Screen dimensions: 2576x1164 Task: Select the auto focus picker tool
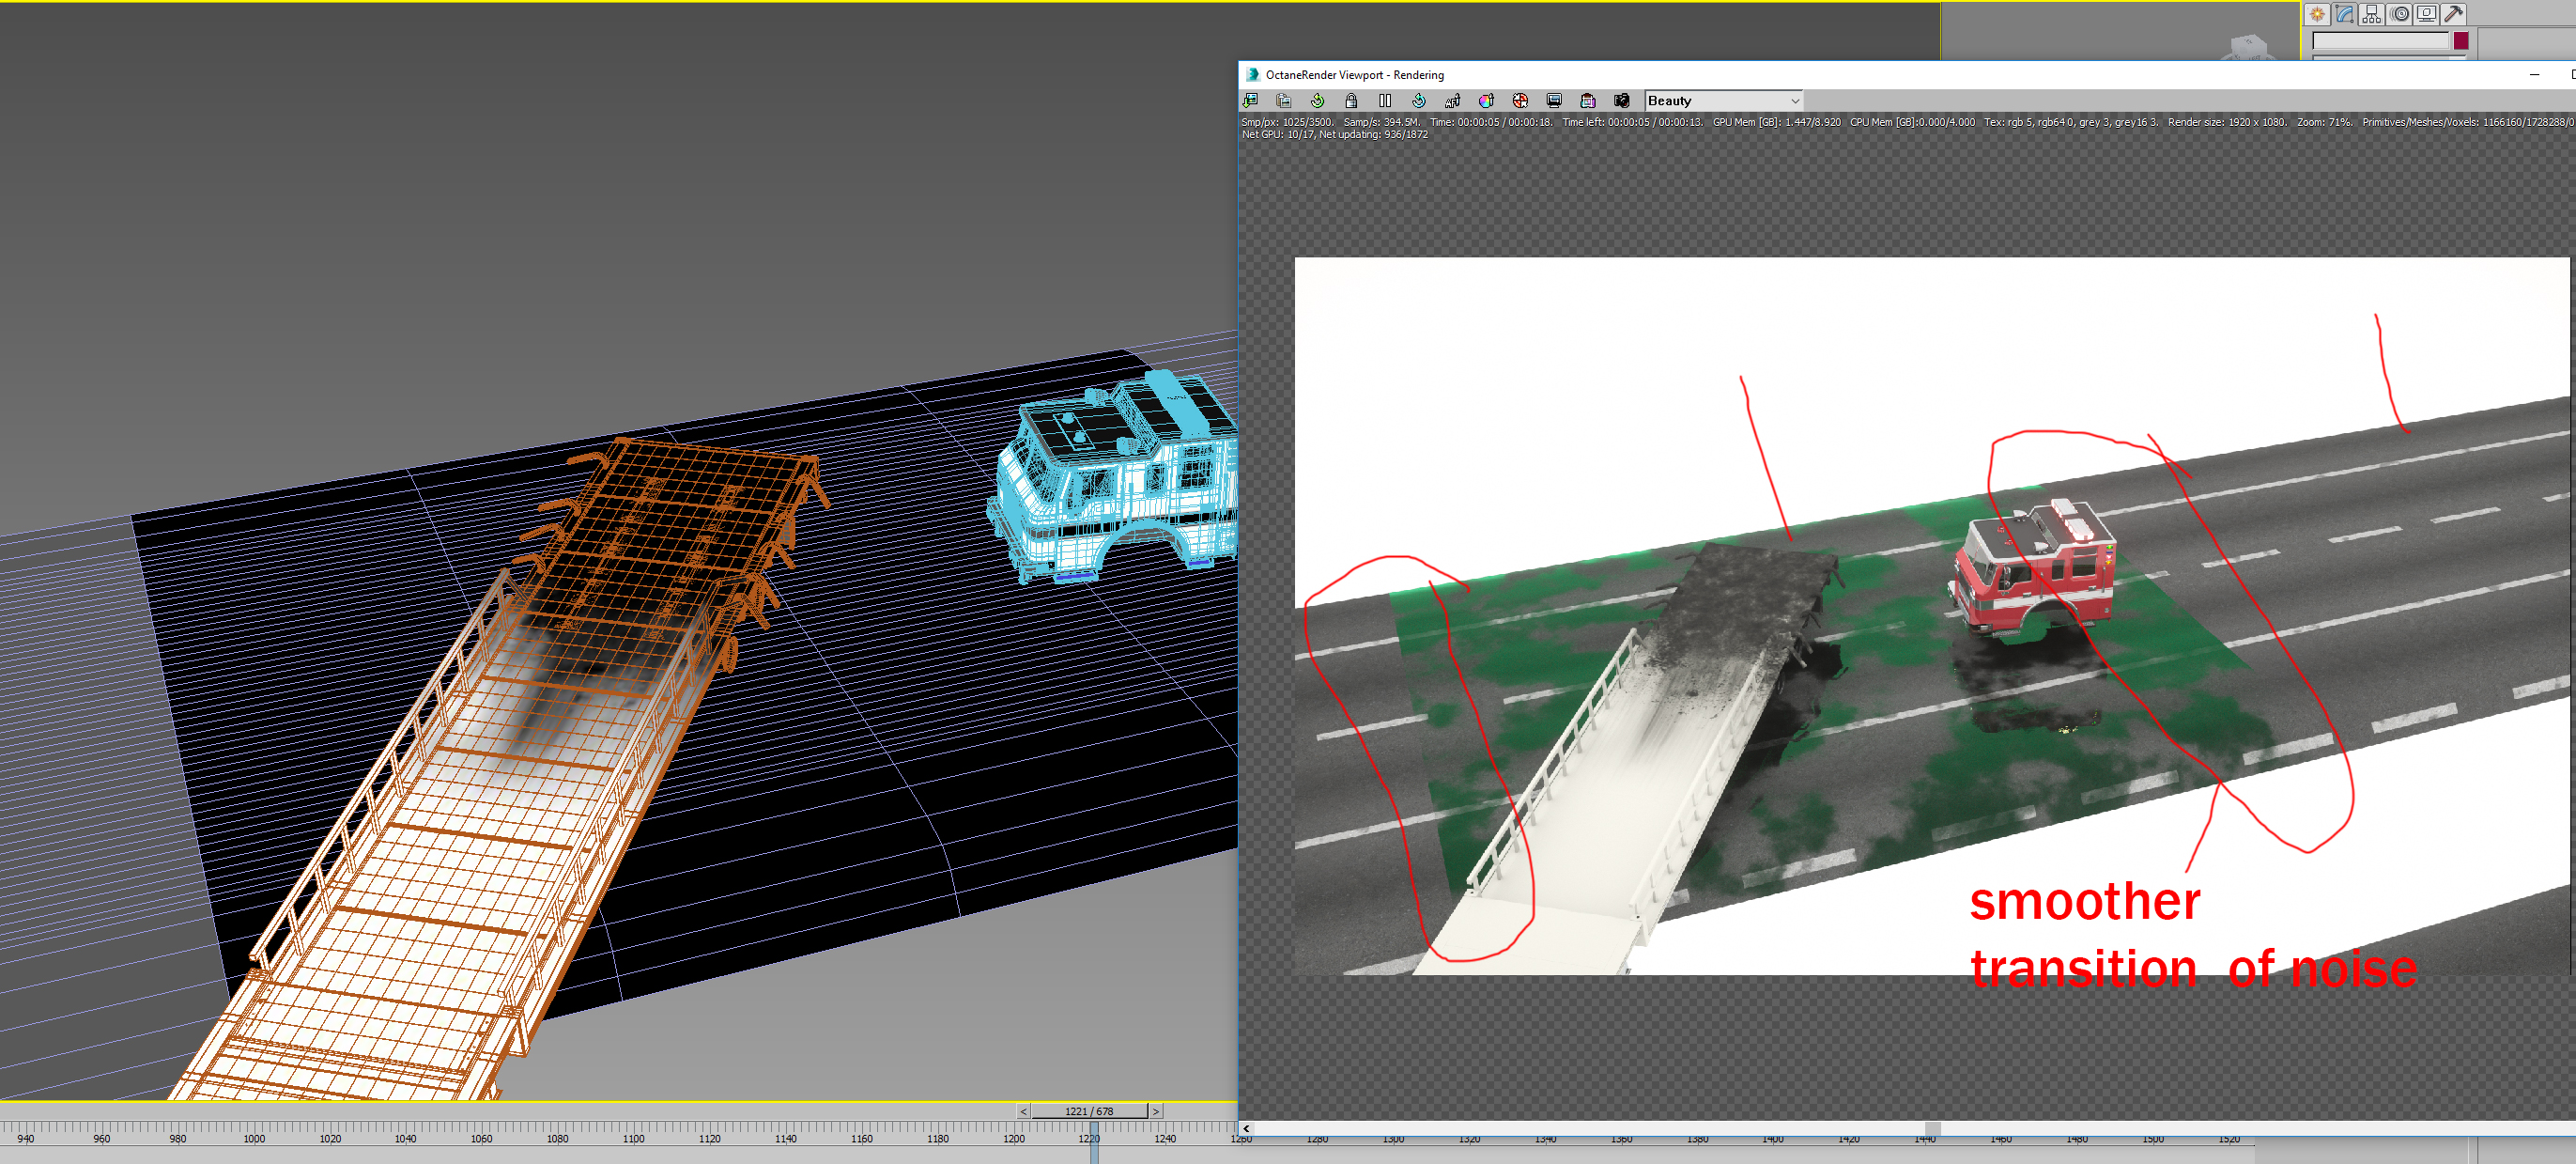click(1453, 101)
